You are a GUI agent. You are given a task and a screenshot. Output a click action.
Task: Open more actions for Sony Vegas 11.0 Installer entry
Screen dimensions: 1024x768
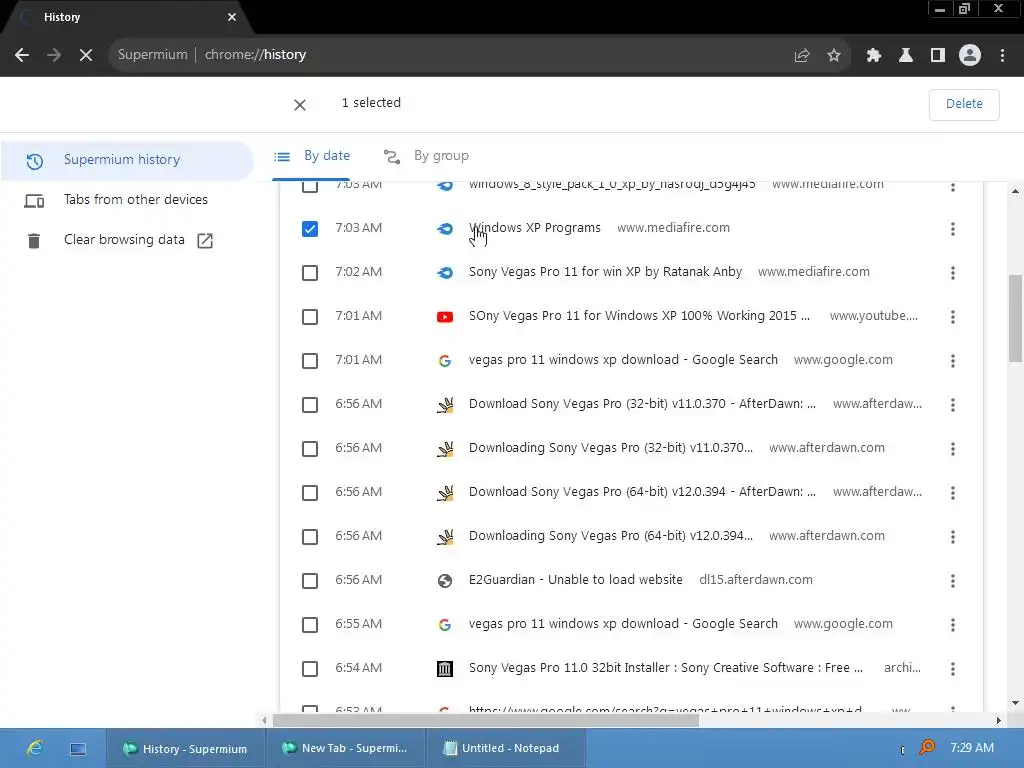coord(953,669)
